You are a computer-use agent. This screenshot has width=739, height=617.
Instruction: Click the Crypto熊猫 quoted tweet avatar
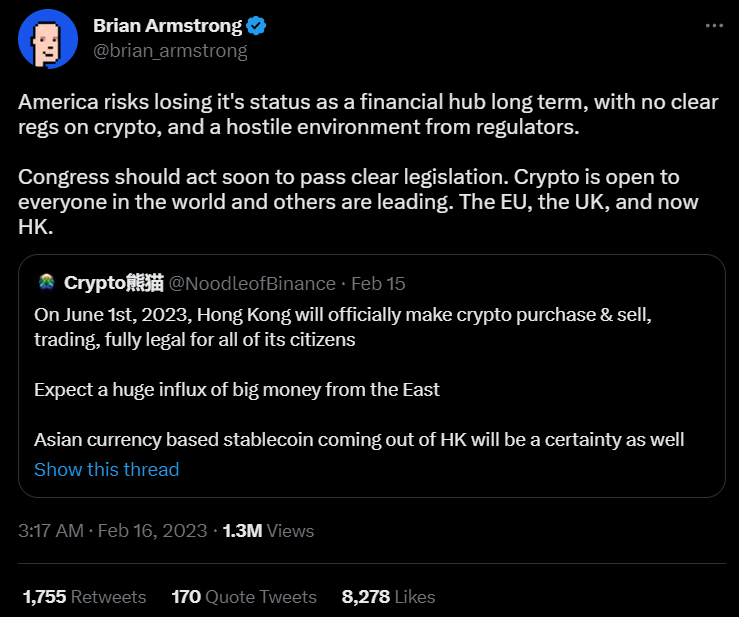46,283
